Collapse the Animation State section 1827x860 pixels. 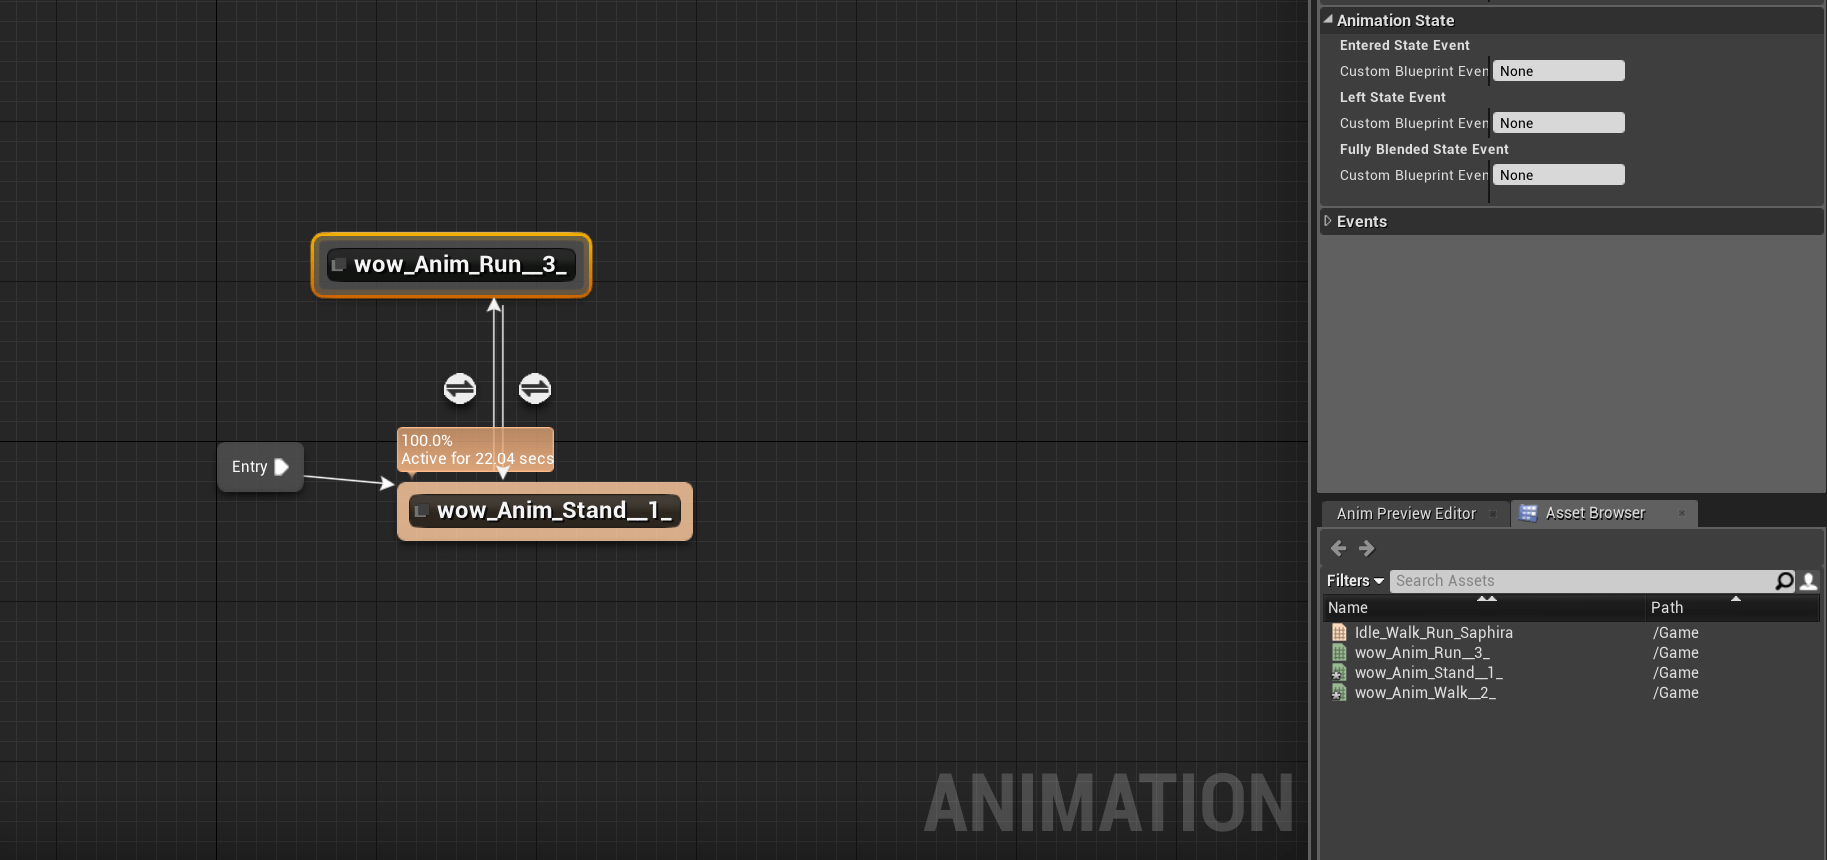(1328, 20)
